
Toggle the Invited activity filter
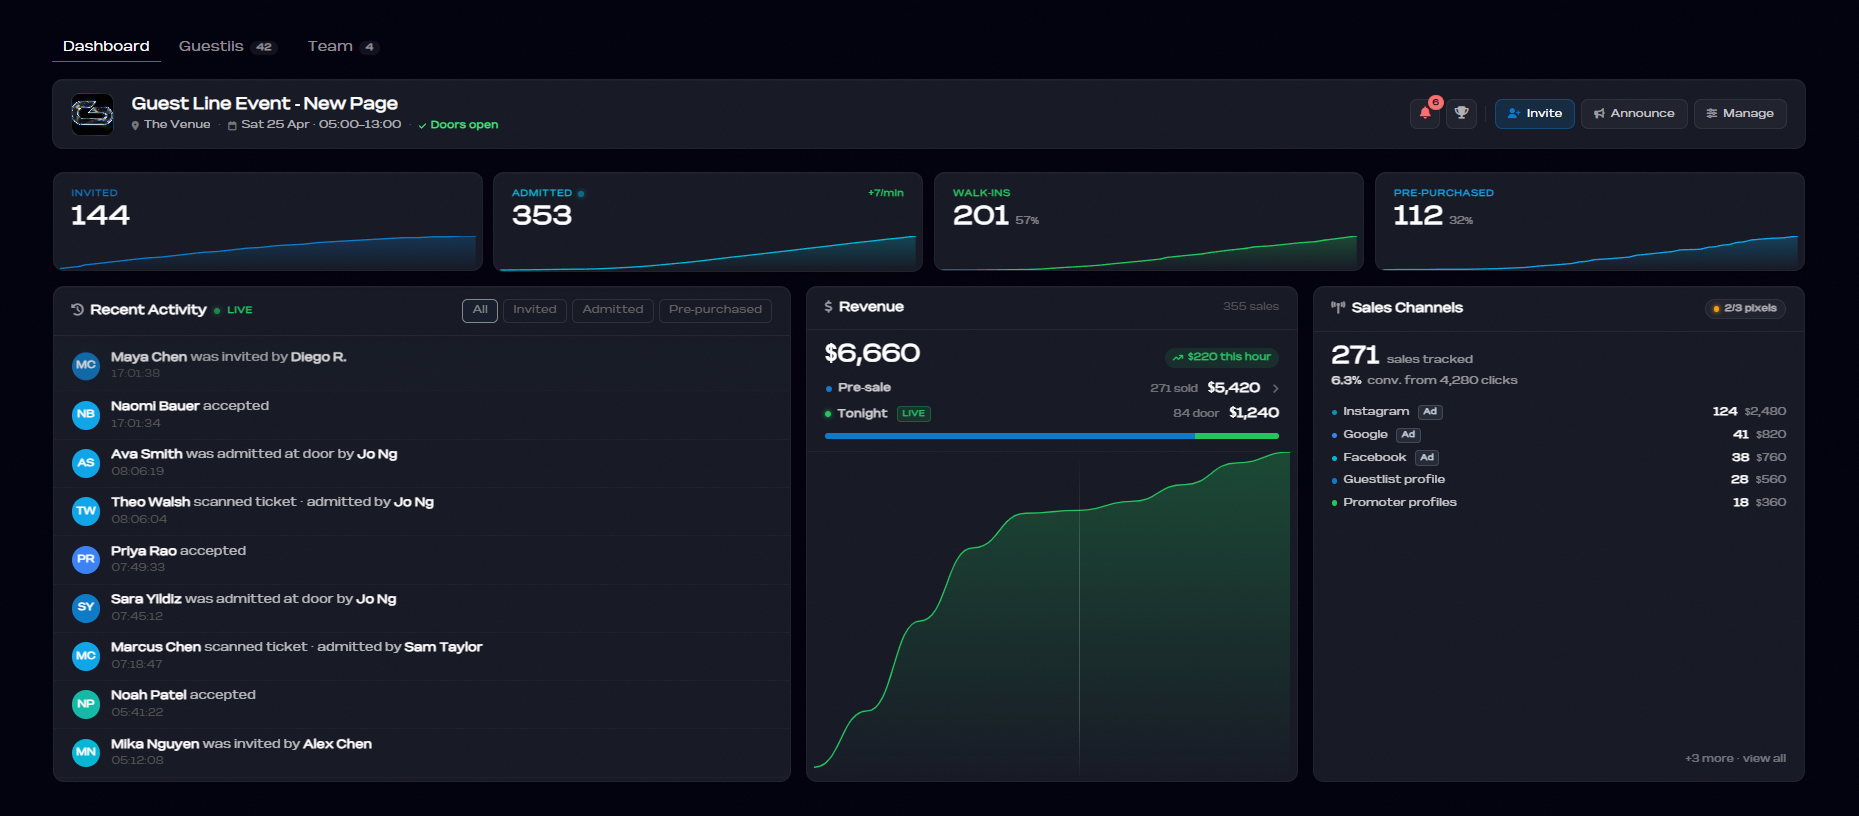click(535, 310)
